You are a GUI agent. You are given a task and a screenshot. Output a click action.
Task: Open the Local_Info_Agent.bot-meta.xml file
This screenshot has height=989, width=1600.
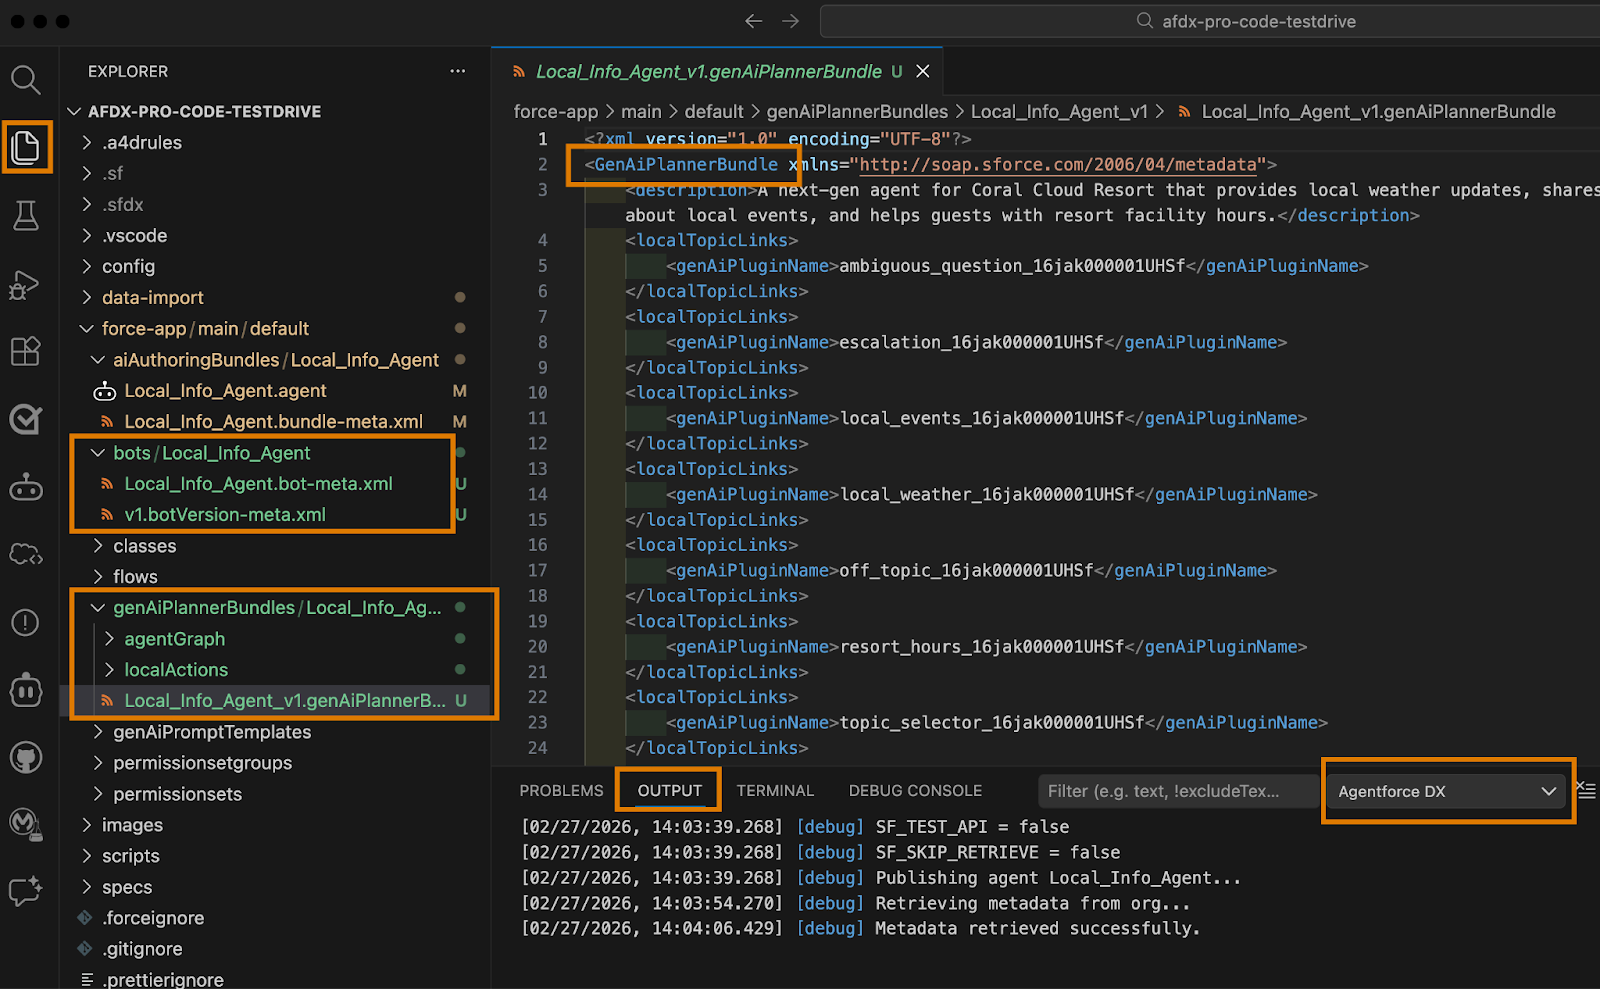[258, 483]
